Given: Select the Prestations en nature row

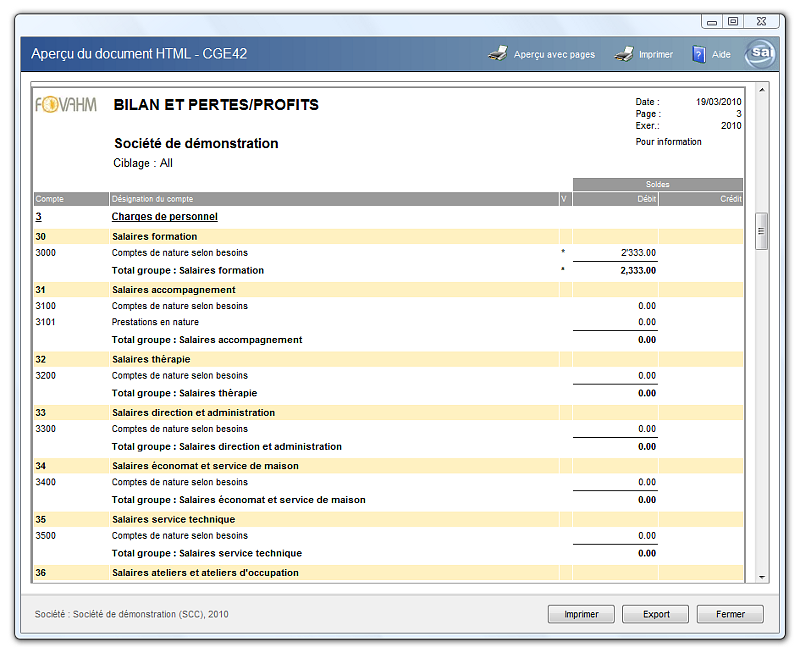Looking at the screenshot, I should (155, 322).
